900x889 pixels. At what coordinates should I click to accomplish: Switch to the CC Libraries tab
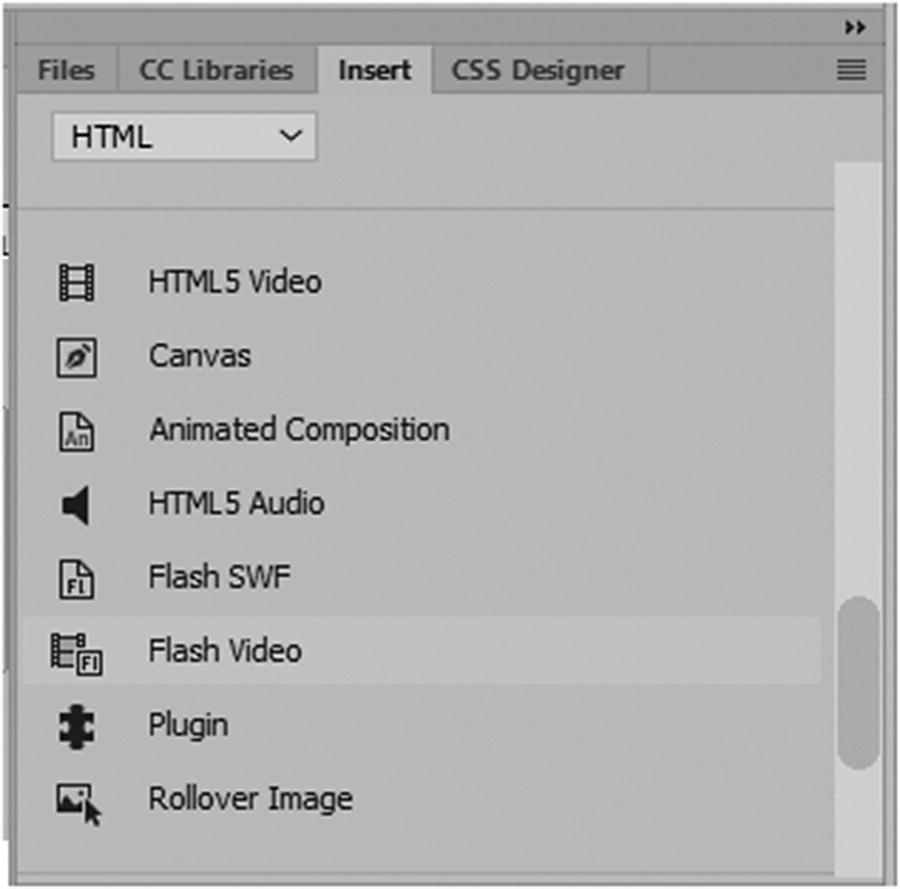[x=216, y=71]
